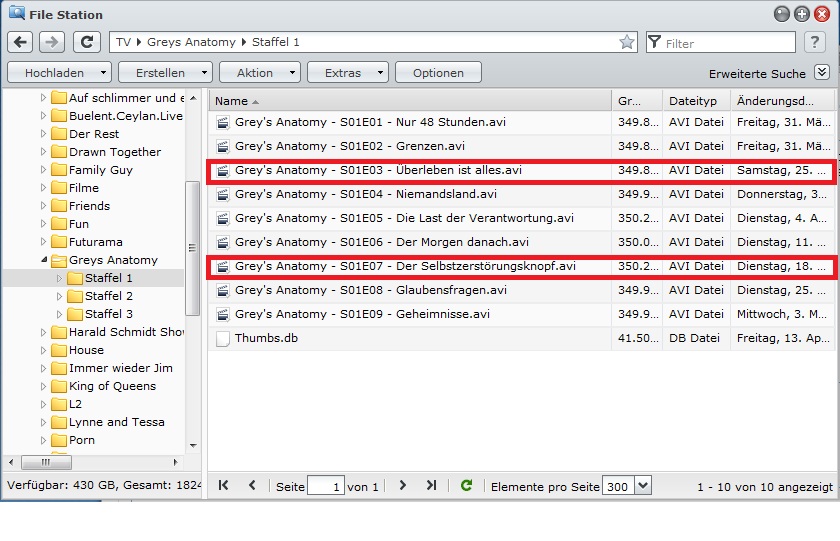This screenshot has width=840, height=541.
Task: Add the current folder to favorites star
Action: coord(627,42)
